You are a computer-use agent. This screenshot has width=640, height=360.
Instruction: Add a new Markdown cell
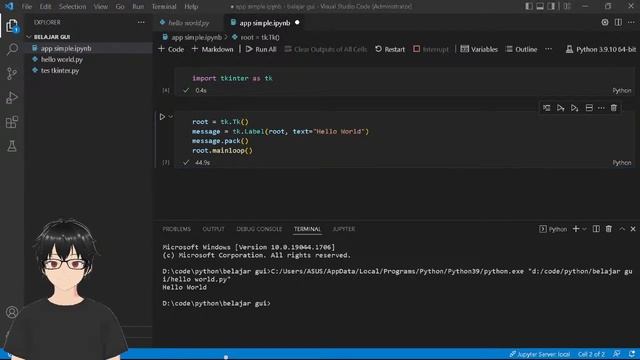[212, 49]
